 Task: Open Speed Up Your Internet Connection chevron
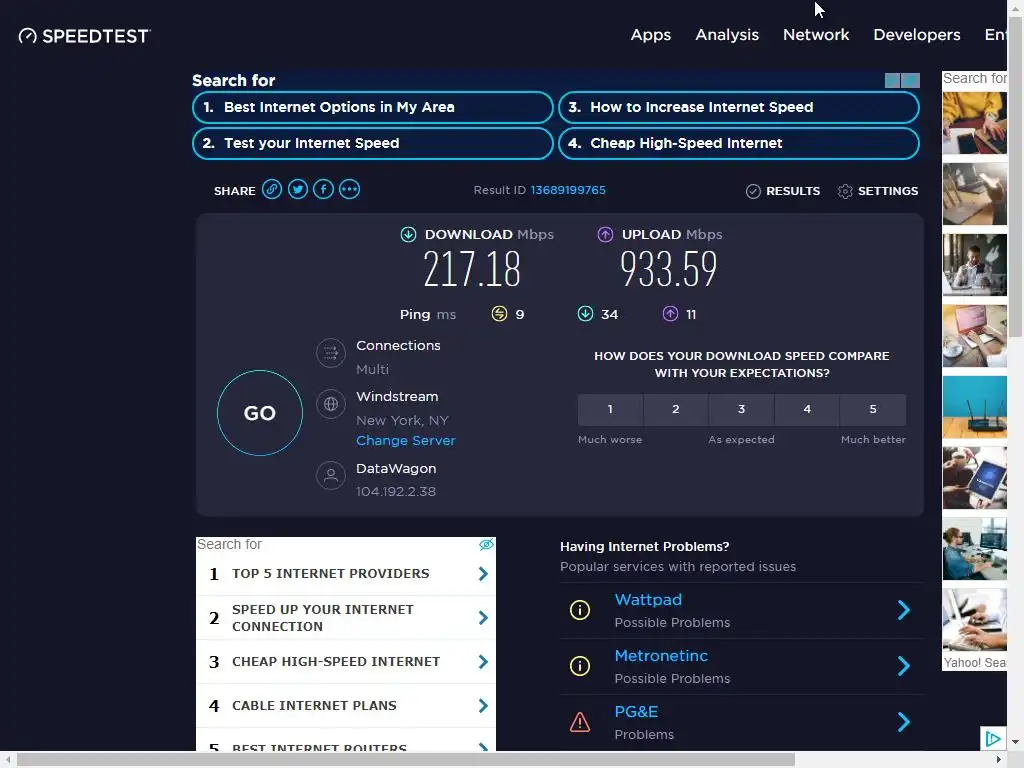(483, 618)
